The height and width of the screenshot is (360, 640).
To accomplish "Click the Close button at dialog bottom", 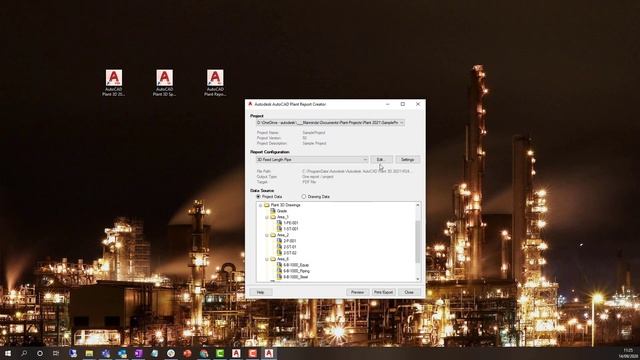I will point(409,292).
